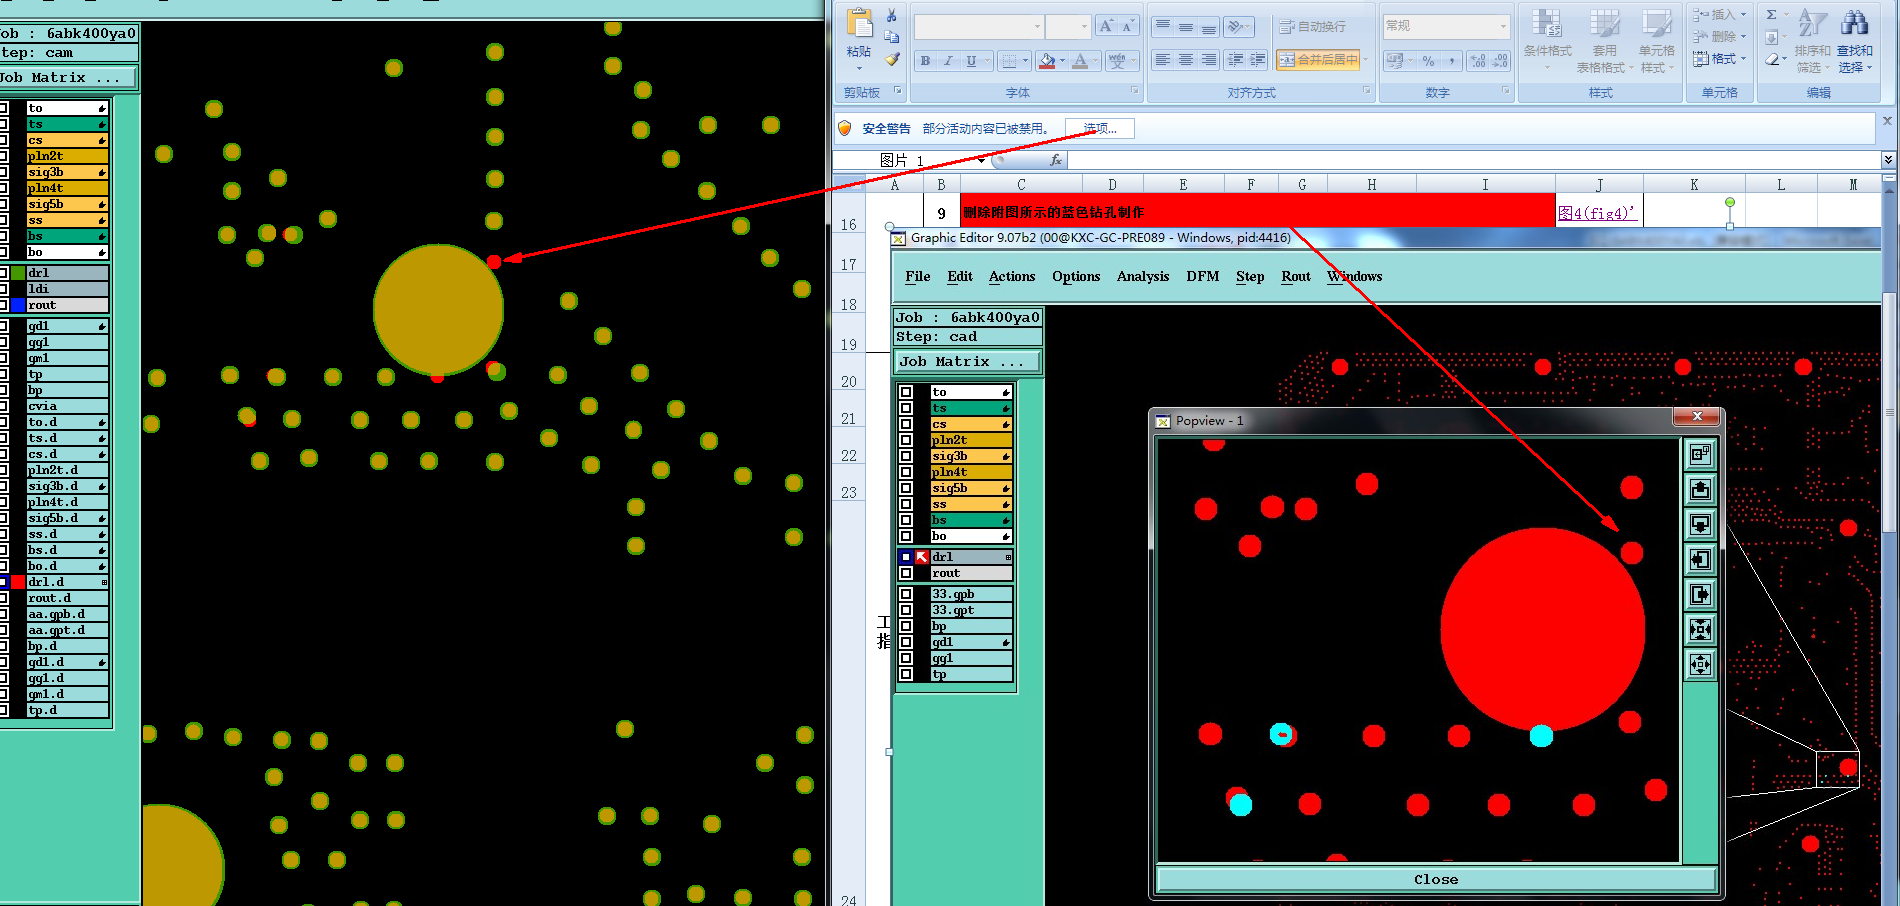Screen dimensions: 1900x906
Task: Click the Percent Style icon
Action: click(1429, 61)
